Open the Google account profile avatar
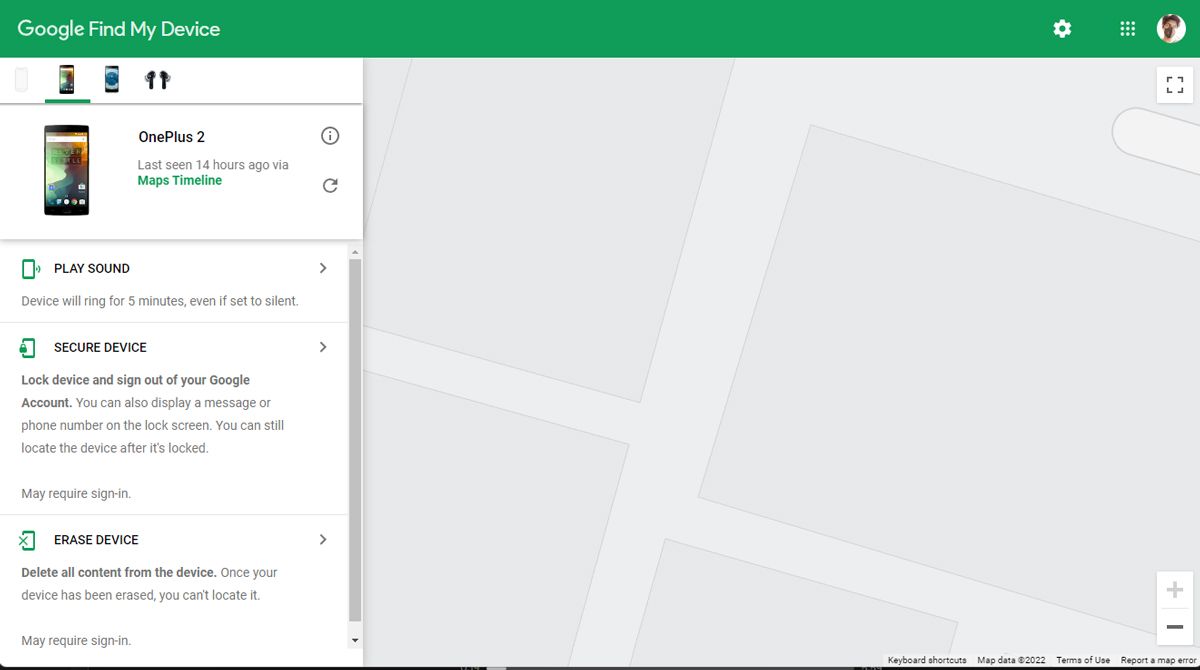The width and height of the screenshot is (1200, 670). point(1171,29)
